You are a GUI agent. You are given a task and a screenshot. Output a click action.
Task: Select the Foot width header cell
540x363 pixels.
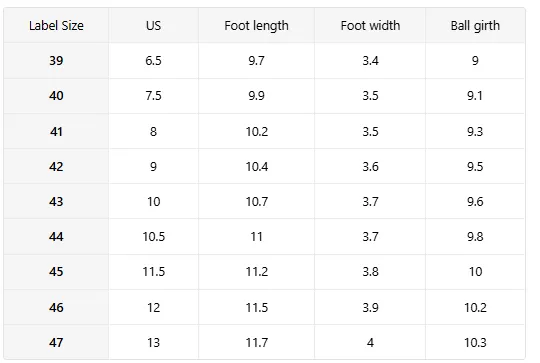pos(370,25)
